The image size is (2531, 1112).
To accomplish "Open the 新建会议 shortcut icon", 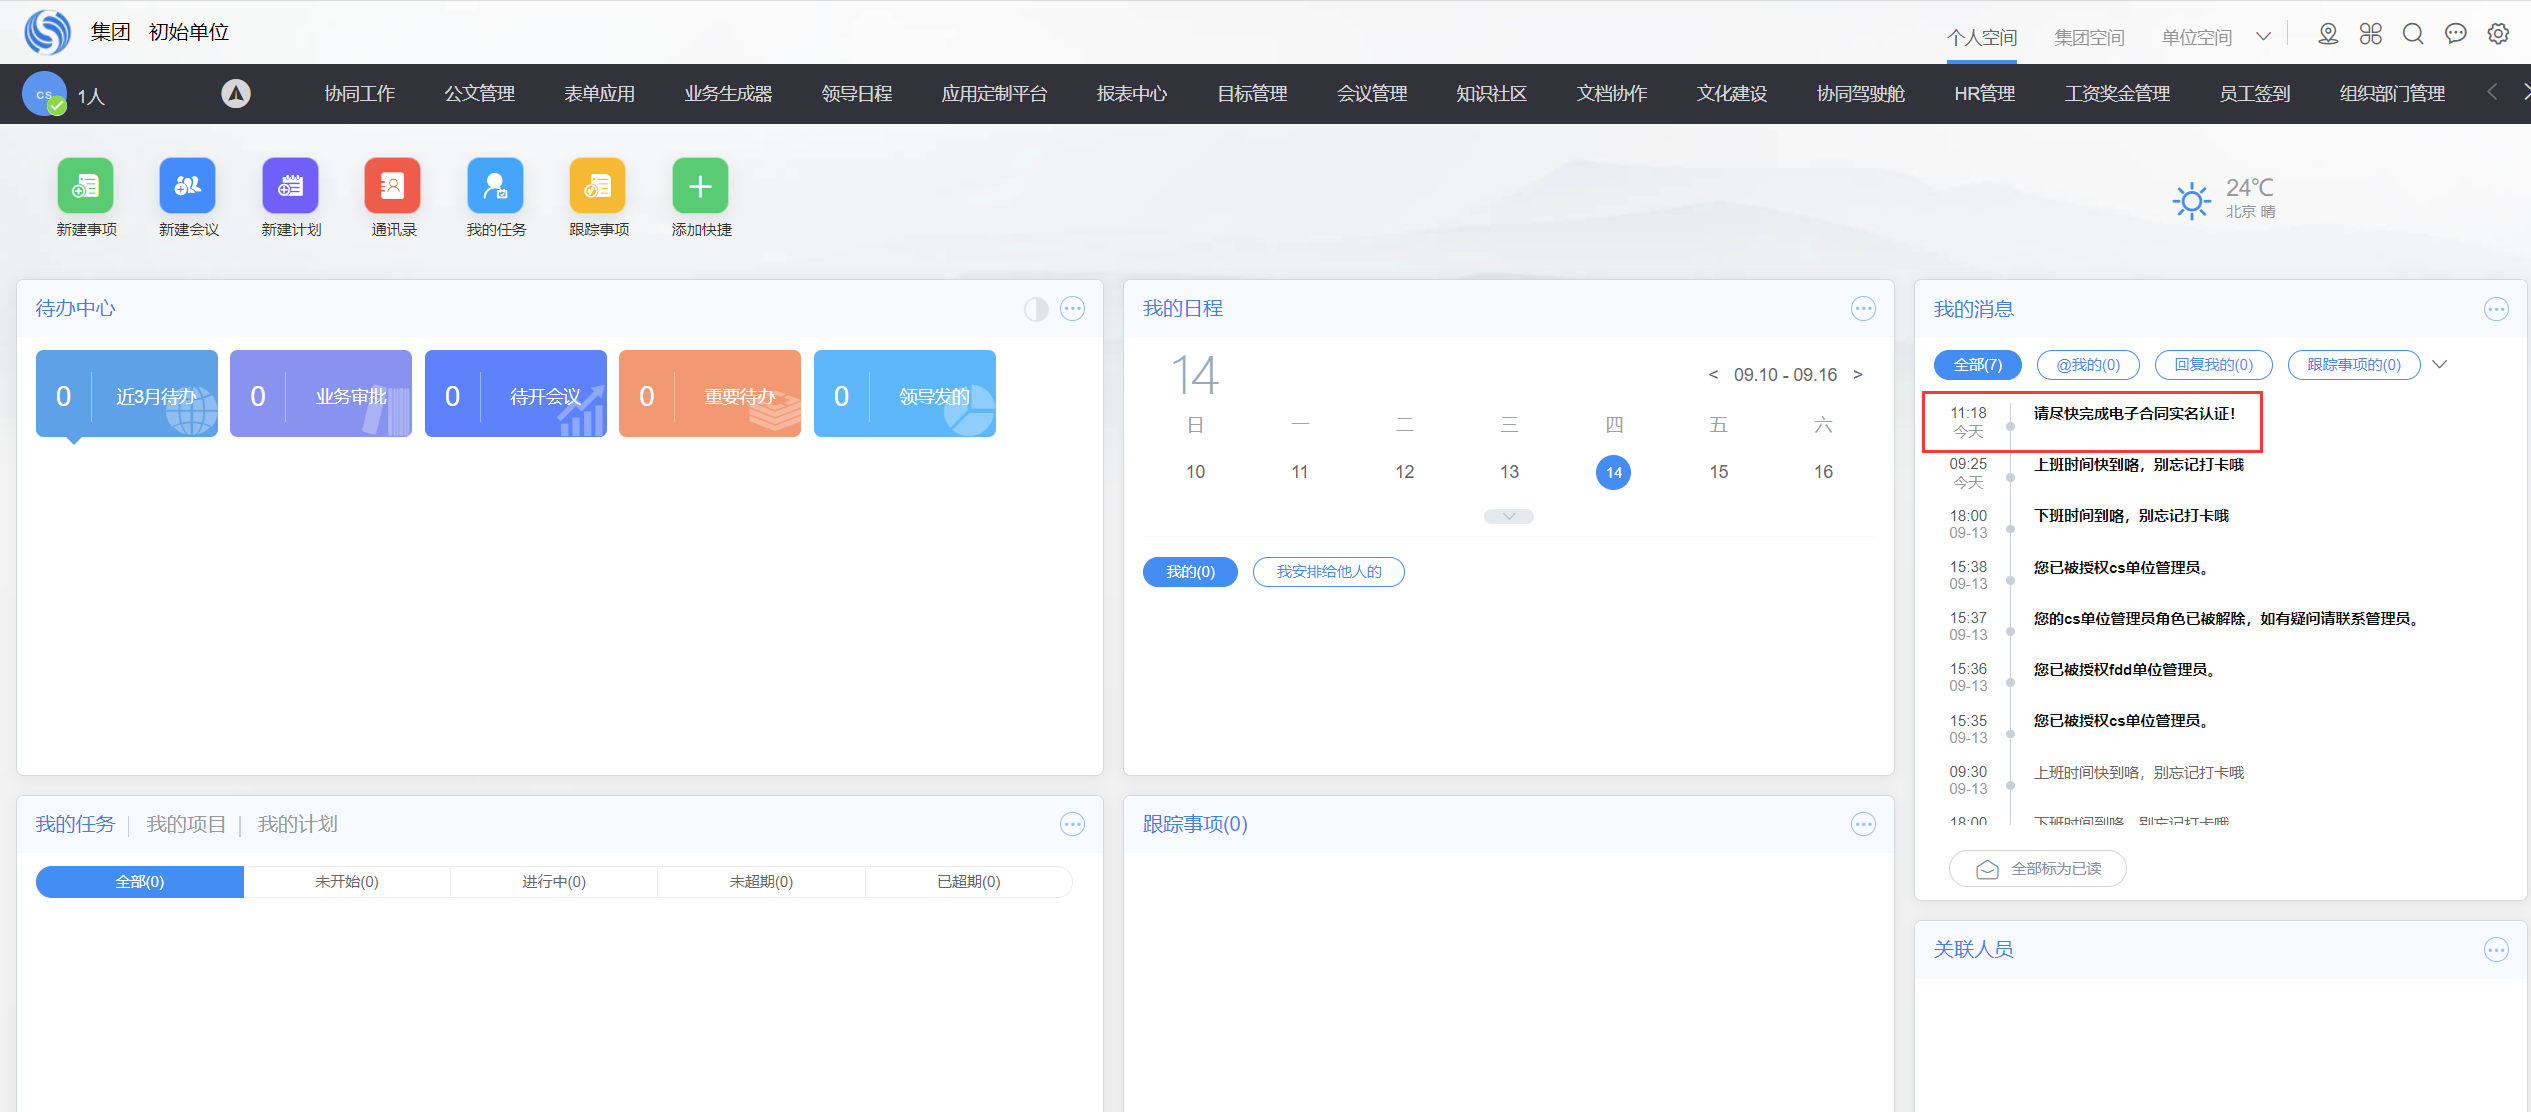I will point(188,186).
